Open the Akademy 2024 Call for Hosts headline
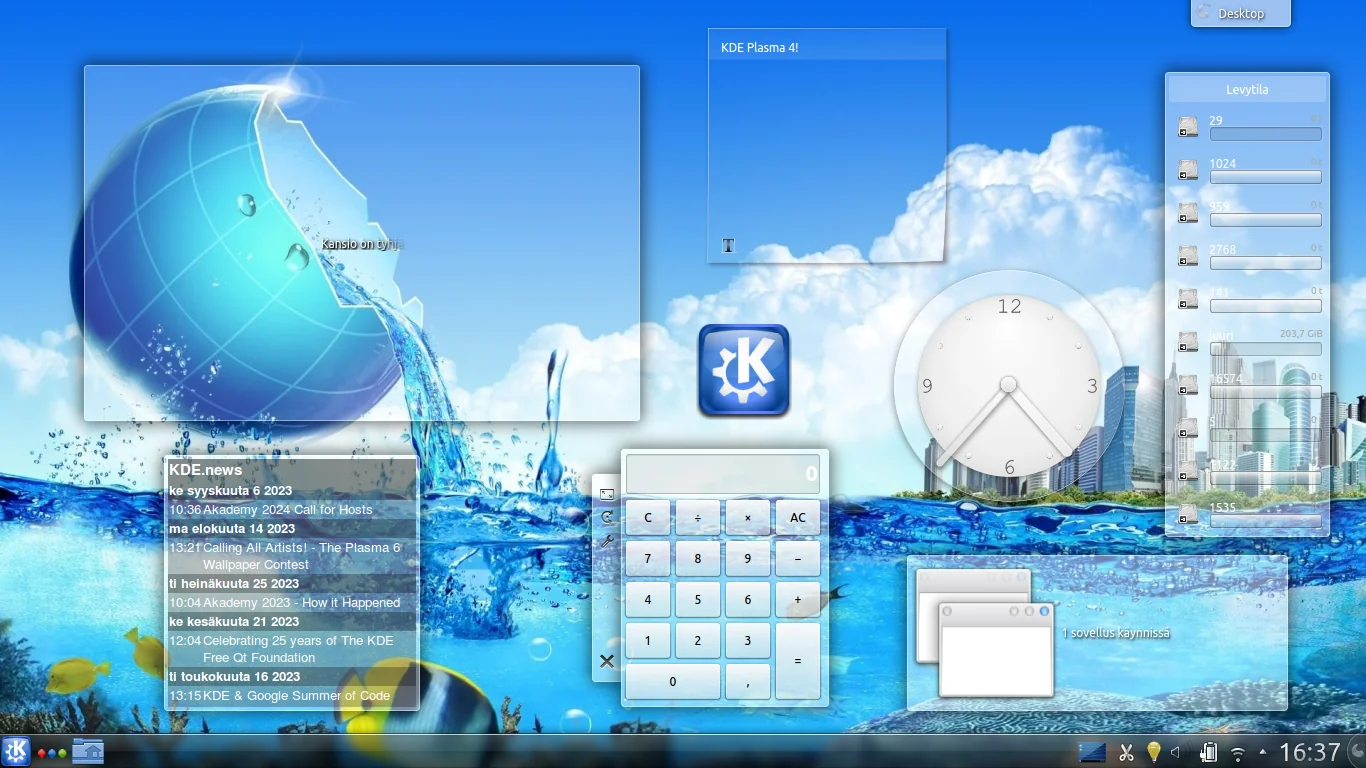The height and width of the screenshot is (768, 1366). click(x=288, y=510)
